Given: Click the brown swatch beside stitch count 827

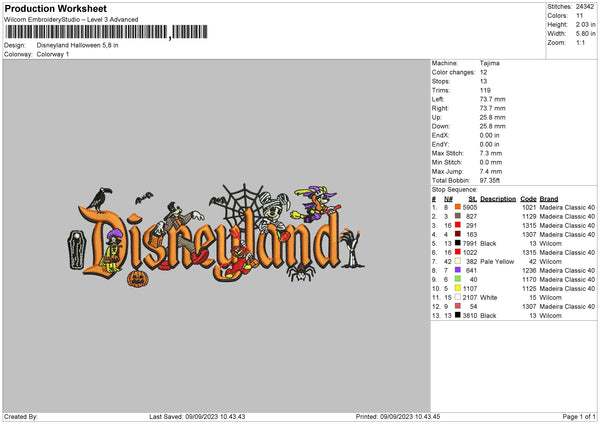Looking at the screenshot, I should pyautogui.click(x=458, y=216).
